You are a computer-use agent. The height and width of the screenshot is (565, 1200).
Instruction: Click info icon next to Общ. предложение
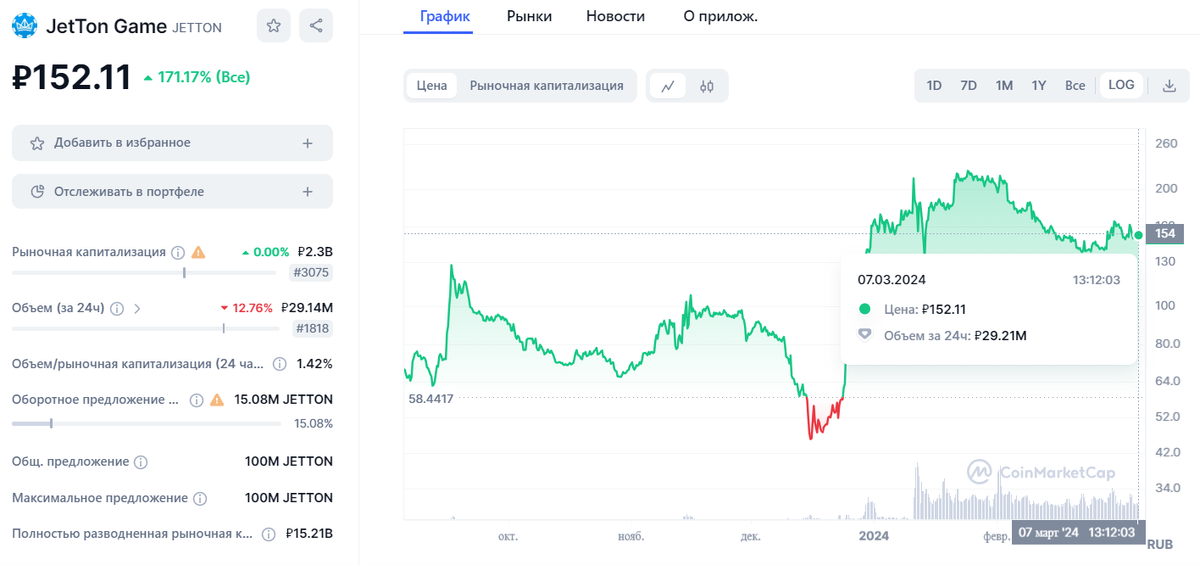click(141, 462)
